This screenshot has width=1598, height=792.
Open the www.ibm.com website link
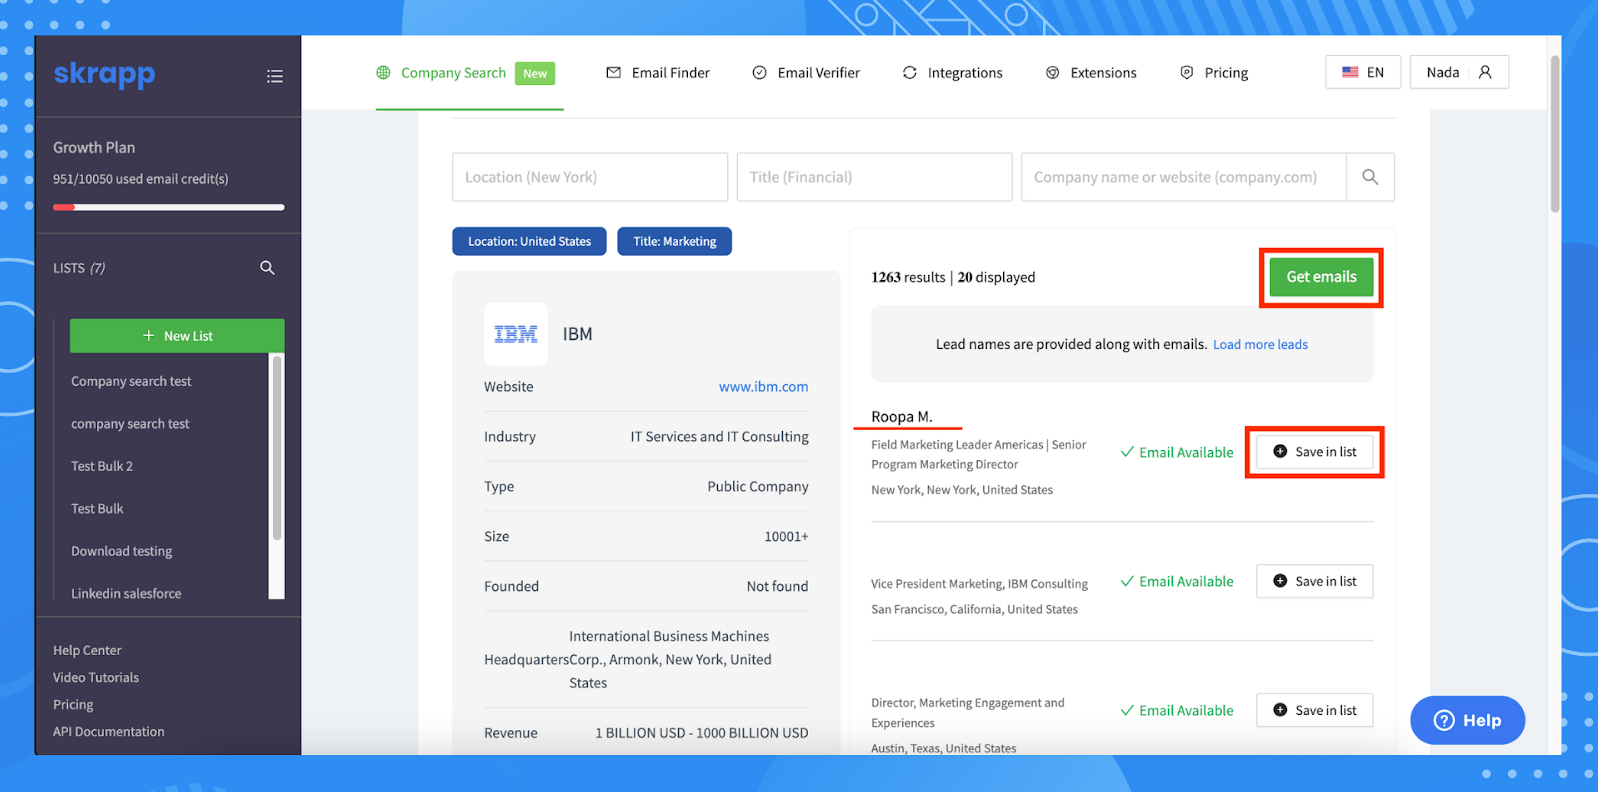tap(763, 387)
